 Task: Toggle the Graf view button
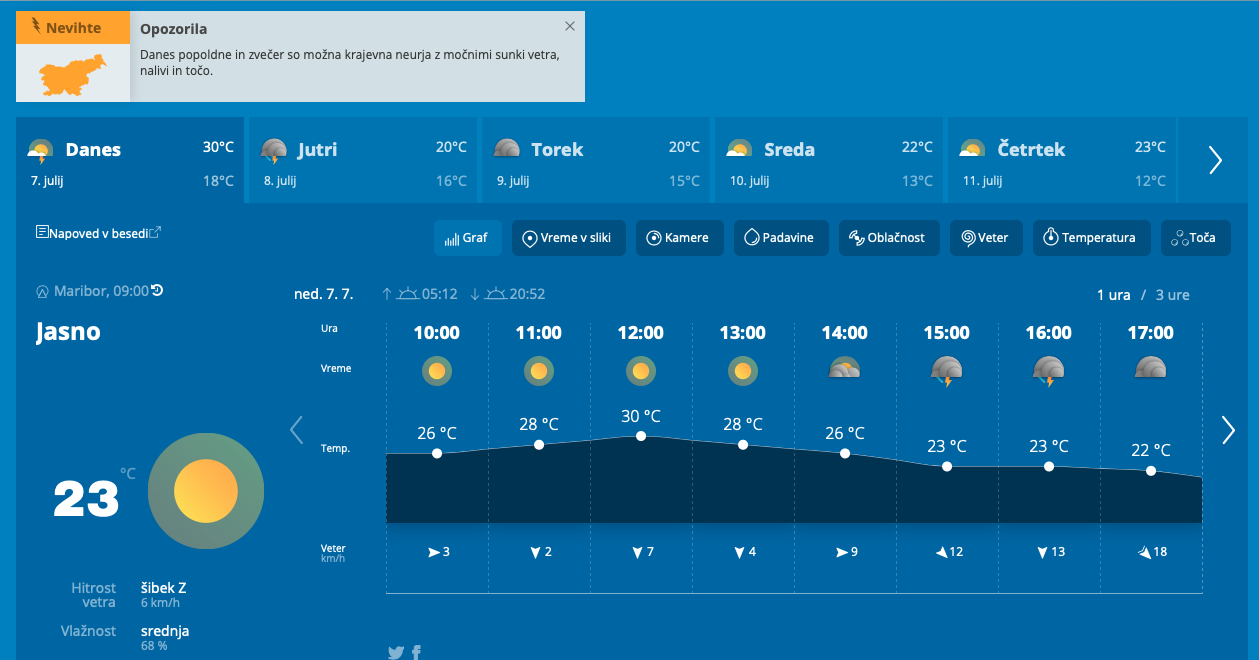point(466,238)
